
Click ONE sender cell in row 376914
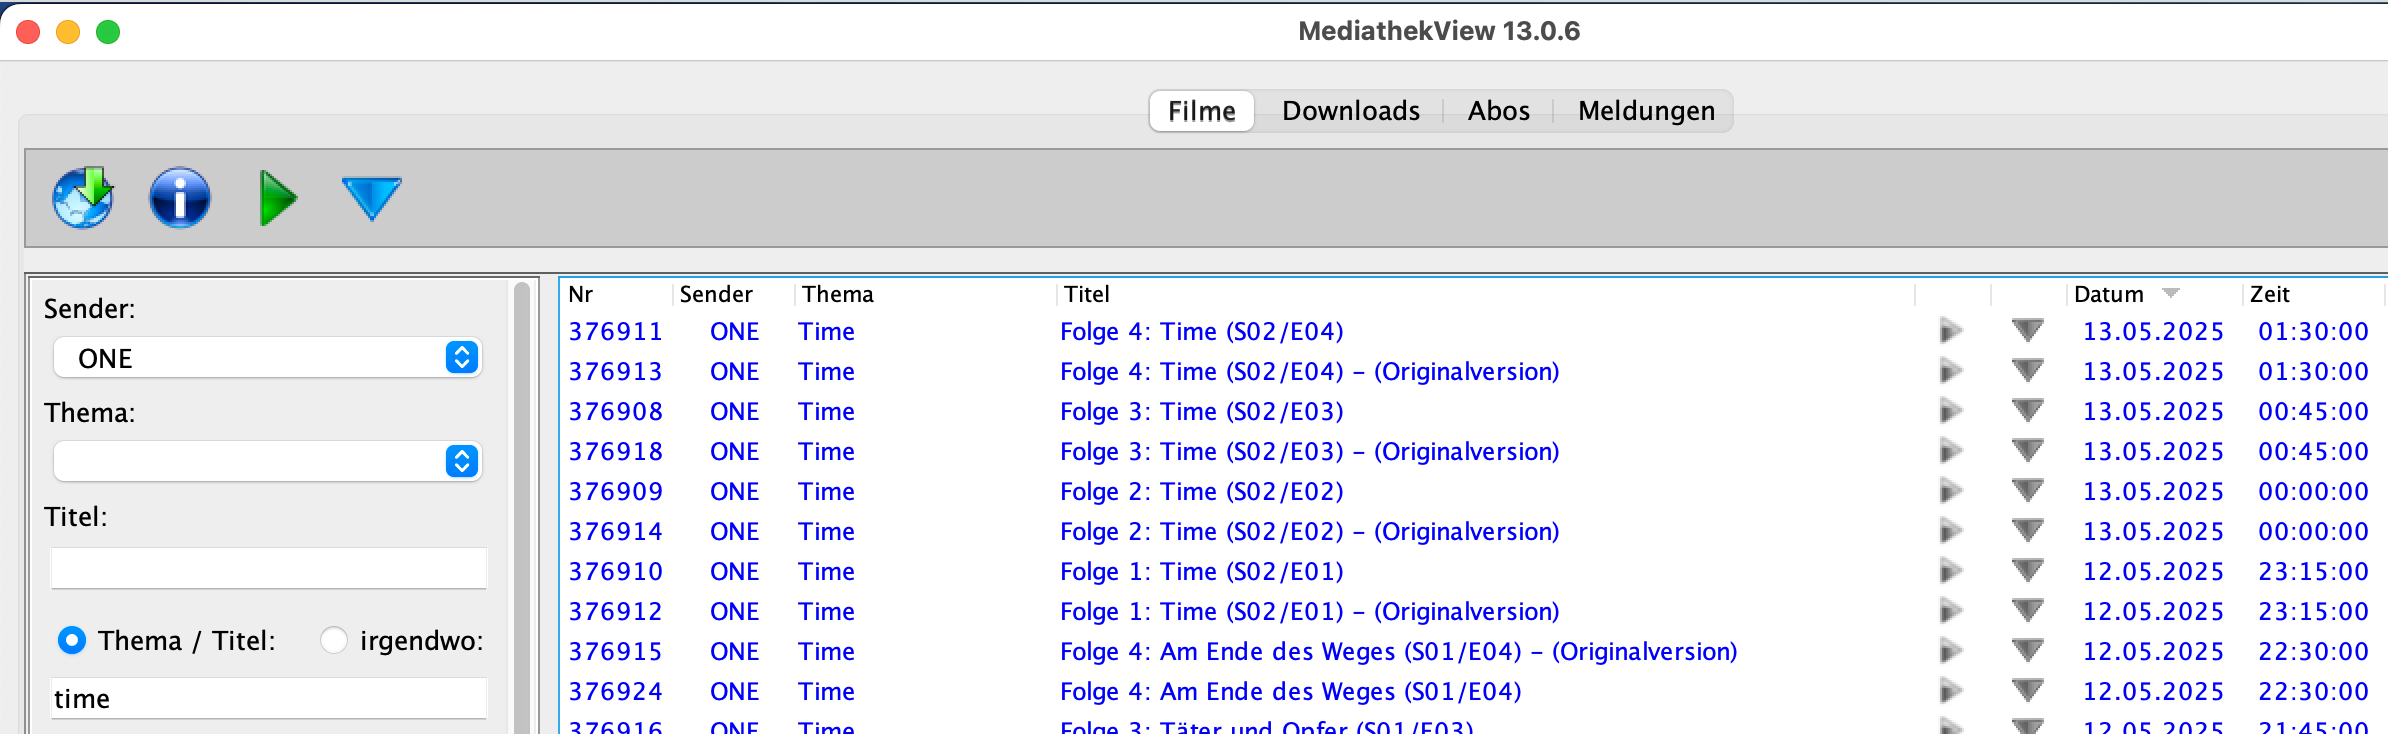pos(735,531)
